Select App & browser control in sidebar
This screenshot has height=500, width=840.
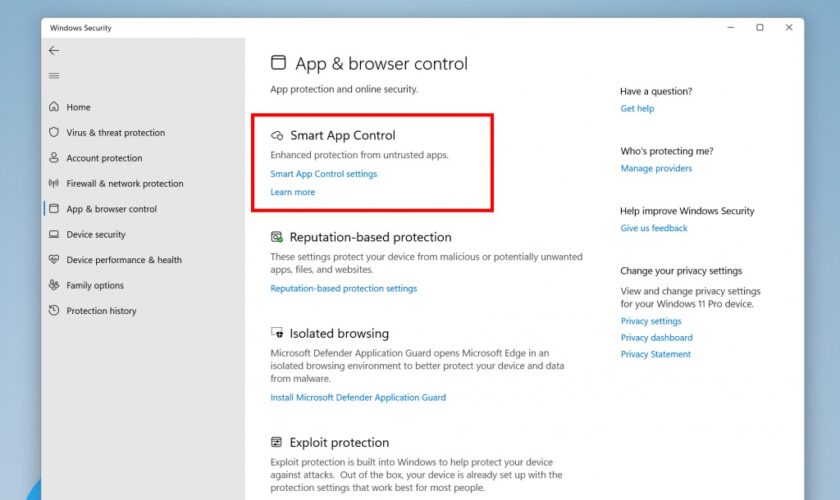[111, 209]
